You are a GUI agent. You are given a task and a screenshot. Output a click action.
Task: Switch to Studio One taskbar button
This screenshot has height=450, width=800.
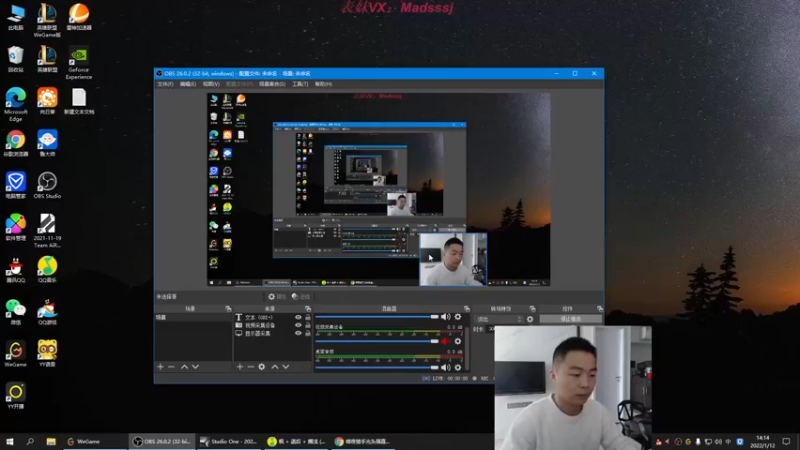[229, 441]
